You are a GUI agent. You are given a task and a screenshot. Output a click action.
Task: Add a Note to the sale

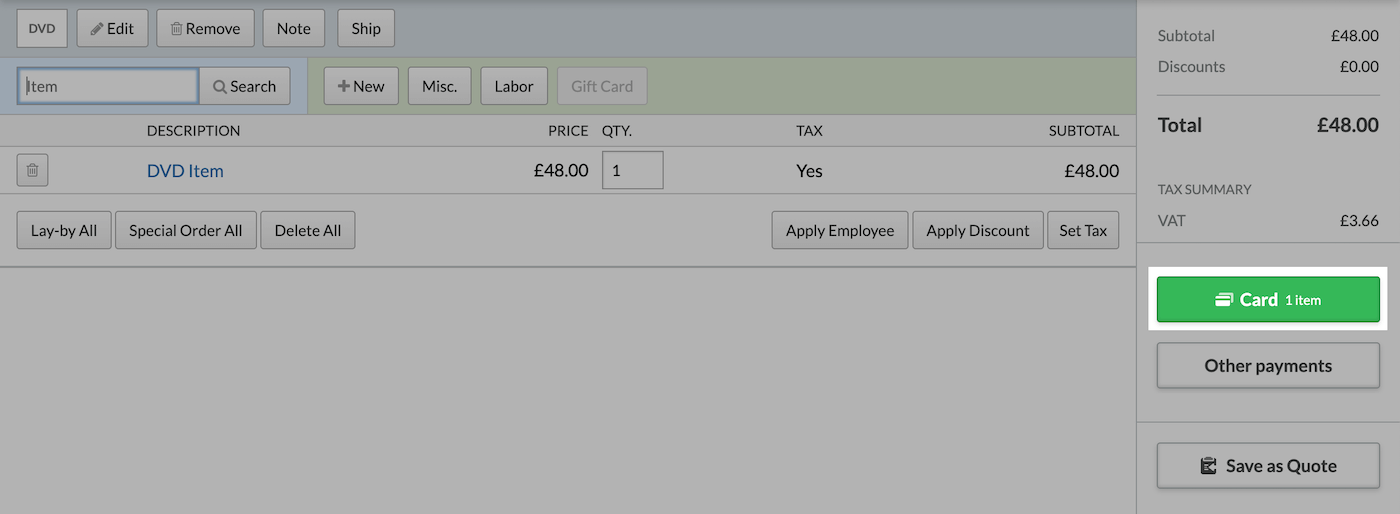coord(294,29)
